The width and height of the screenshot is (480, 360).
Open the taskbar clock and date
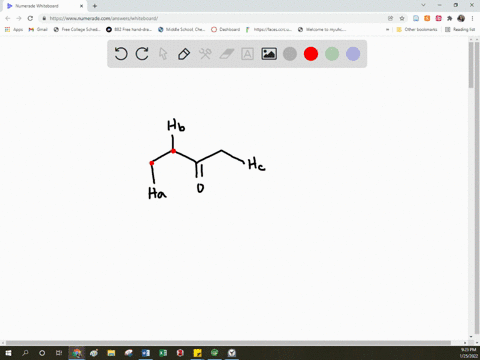(x=468, y=353)
